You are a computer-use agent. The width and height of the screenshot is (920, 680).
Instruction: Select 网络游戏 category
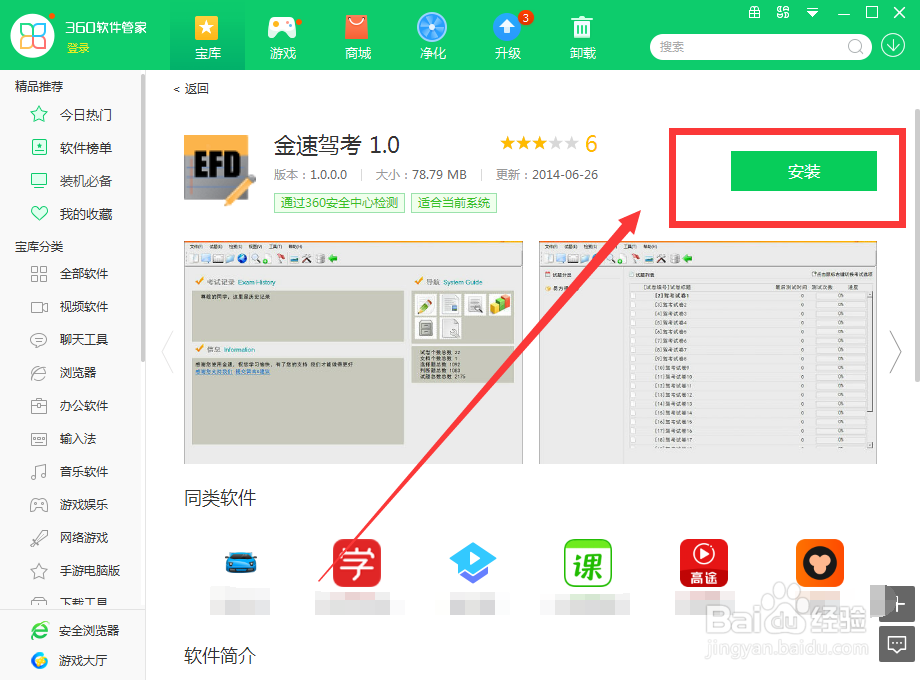point(71,537)
